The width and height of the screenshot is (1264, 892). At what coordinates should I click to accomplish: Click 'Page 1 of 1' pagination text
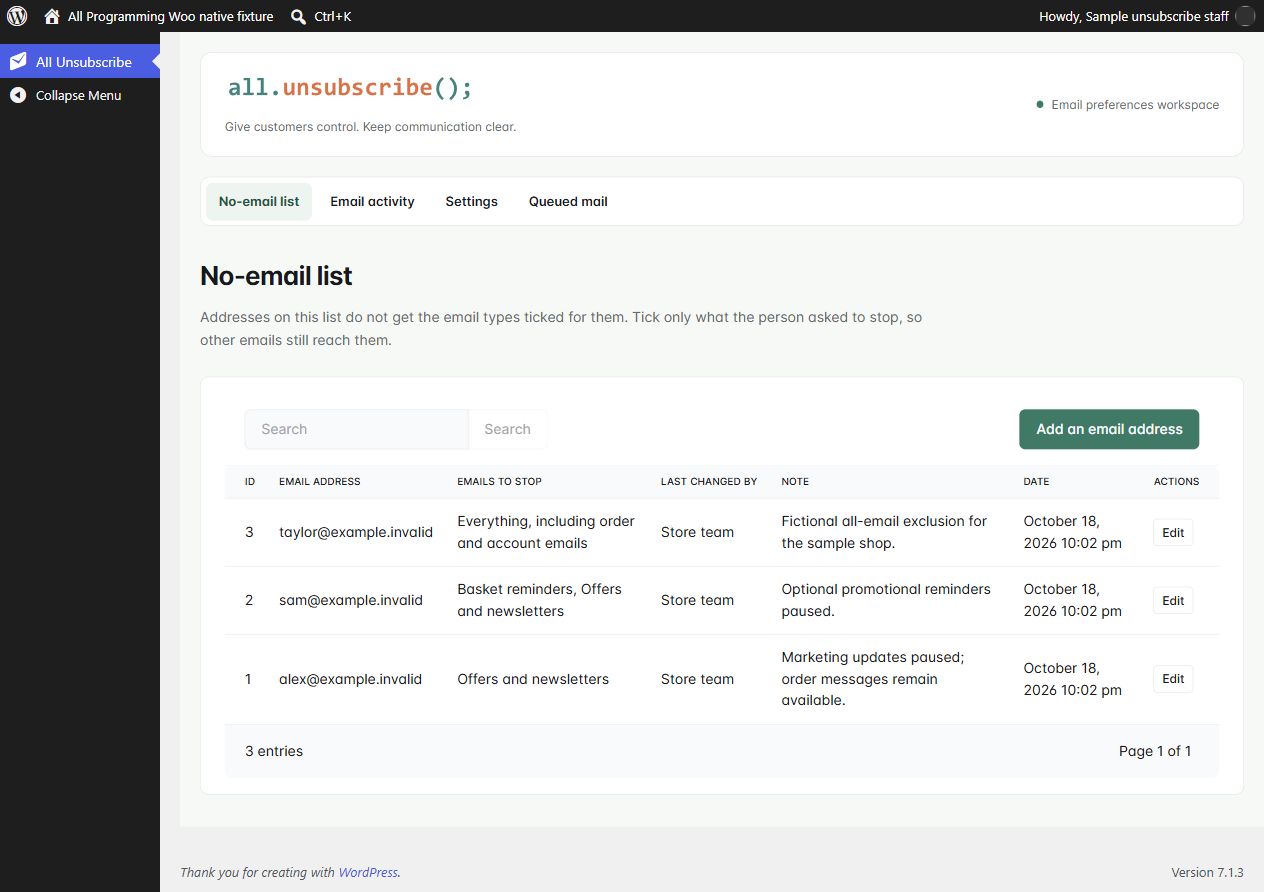click(x=1155, y=751)
